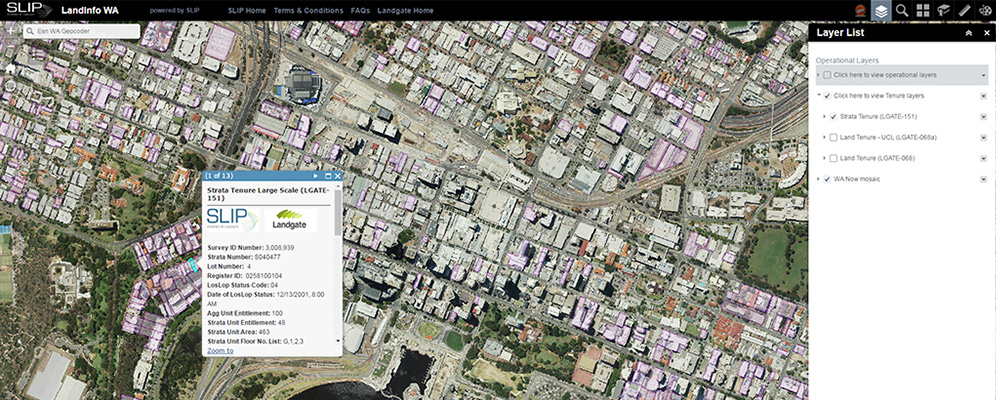
Task: Click the magnifier icon in geocoder box
Action: pyautogui.click(x=30, y=31)
